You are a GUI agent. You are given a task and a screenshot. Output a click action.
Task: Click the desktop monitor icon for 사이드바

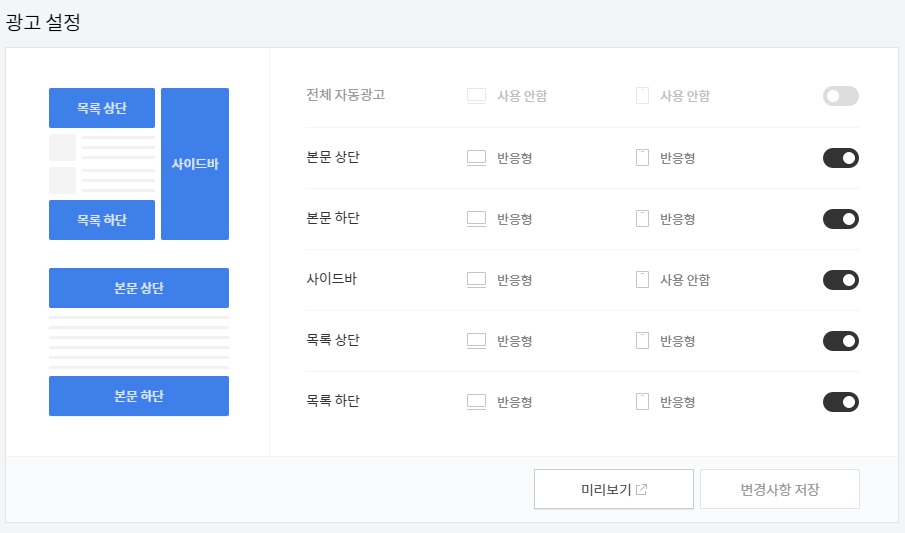[476, 280]
